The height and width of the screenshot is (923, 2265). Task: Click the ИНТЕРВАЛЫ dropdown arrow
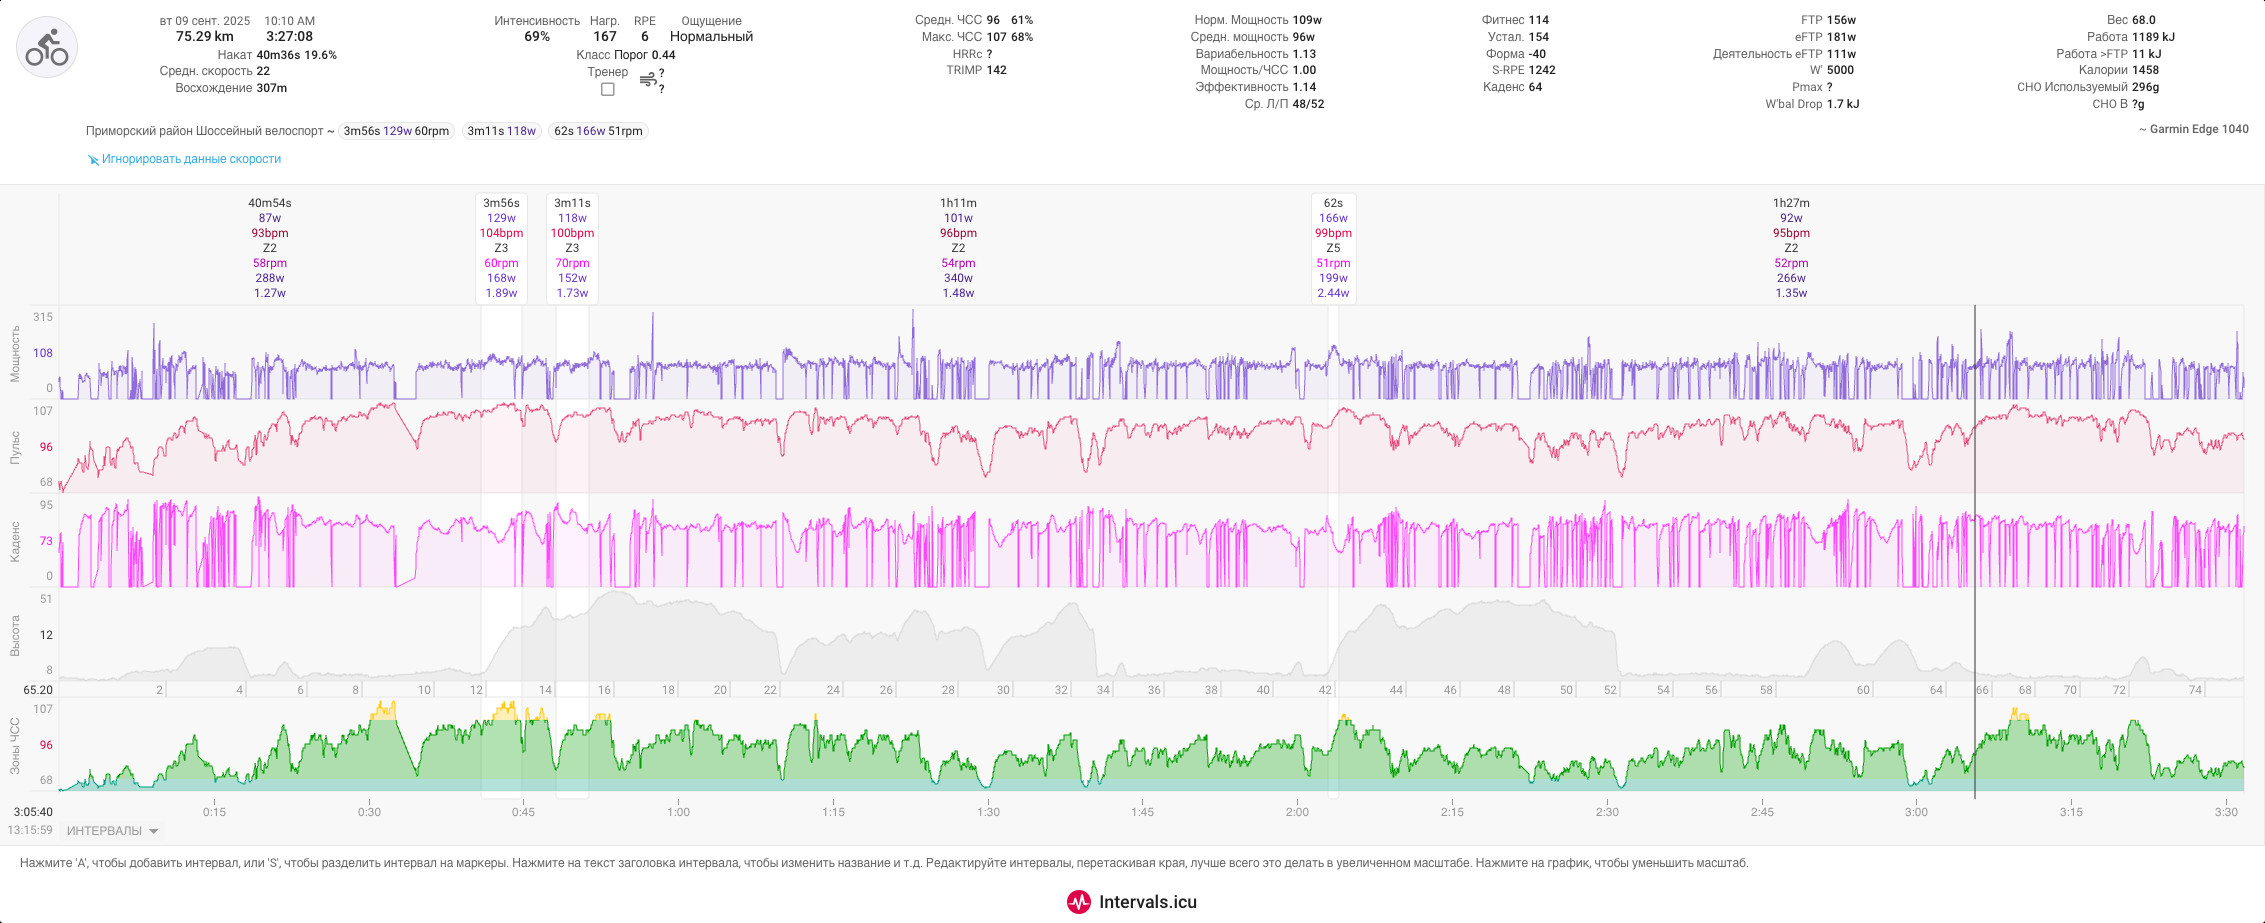(153, 831)
